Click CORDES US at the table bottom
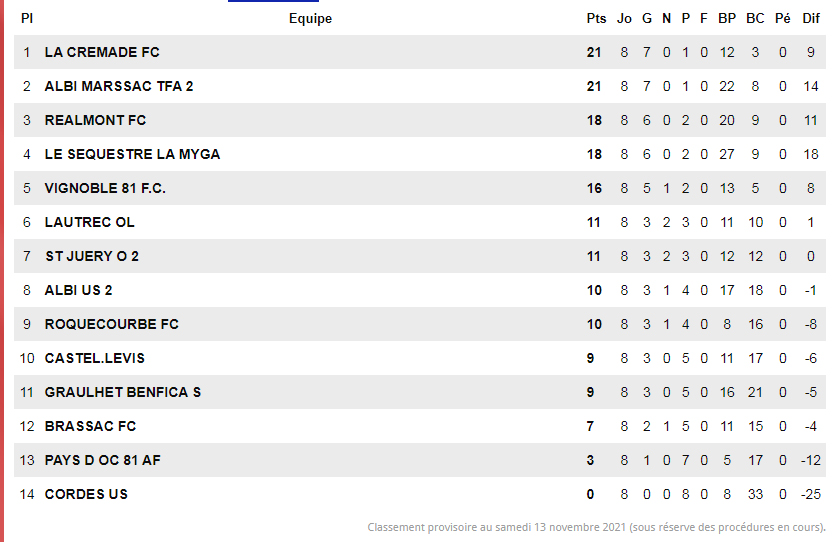 (x=86, y=494)
